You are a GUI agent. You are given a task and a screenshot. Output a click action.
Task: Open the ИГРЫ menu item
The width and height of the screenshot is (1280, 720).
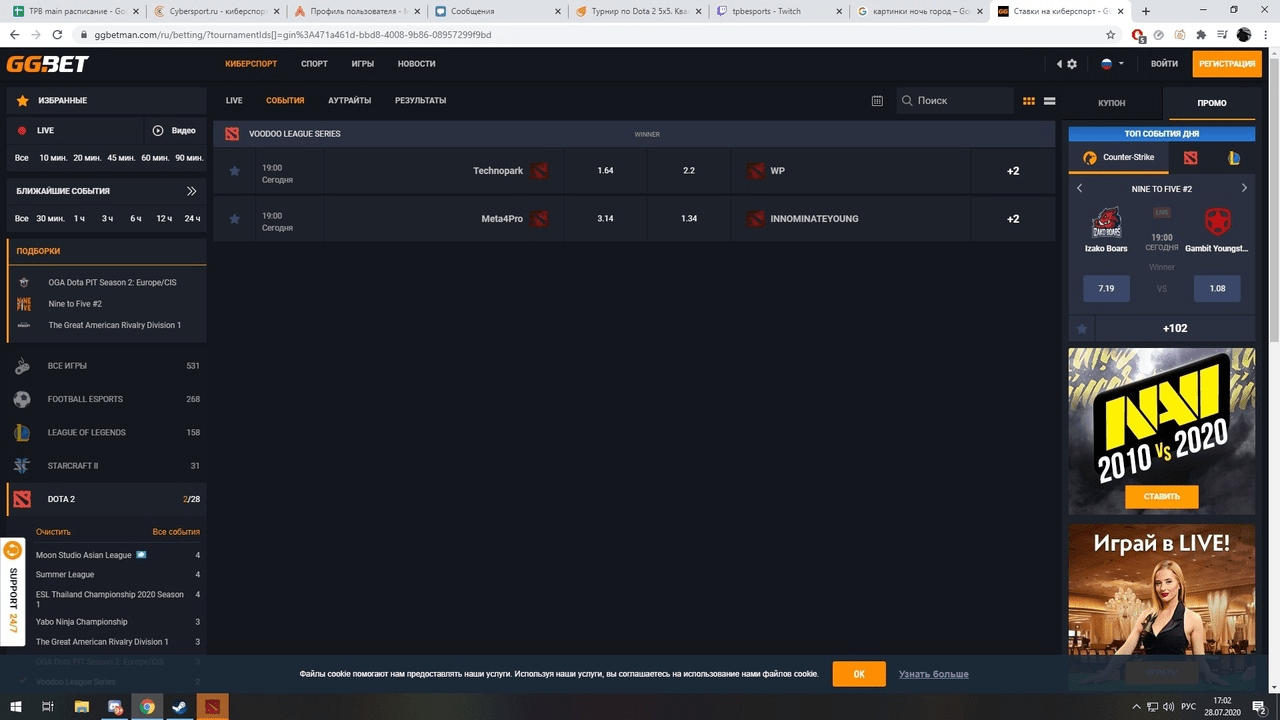363,64
